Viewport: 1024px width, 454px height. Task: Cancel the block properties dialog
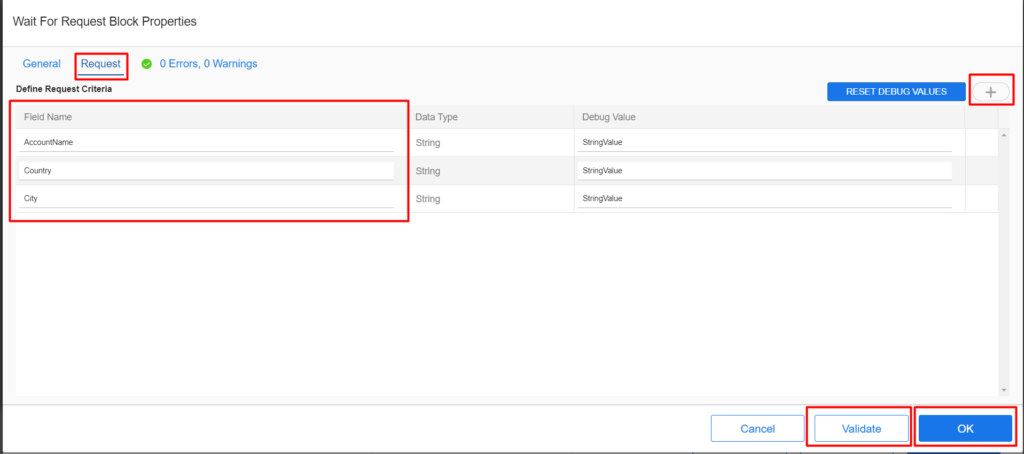tap(758, 429)
